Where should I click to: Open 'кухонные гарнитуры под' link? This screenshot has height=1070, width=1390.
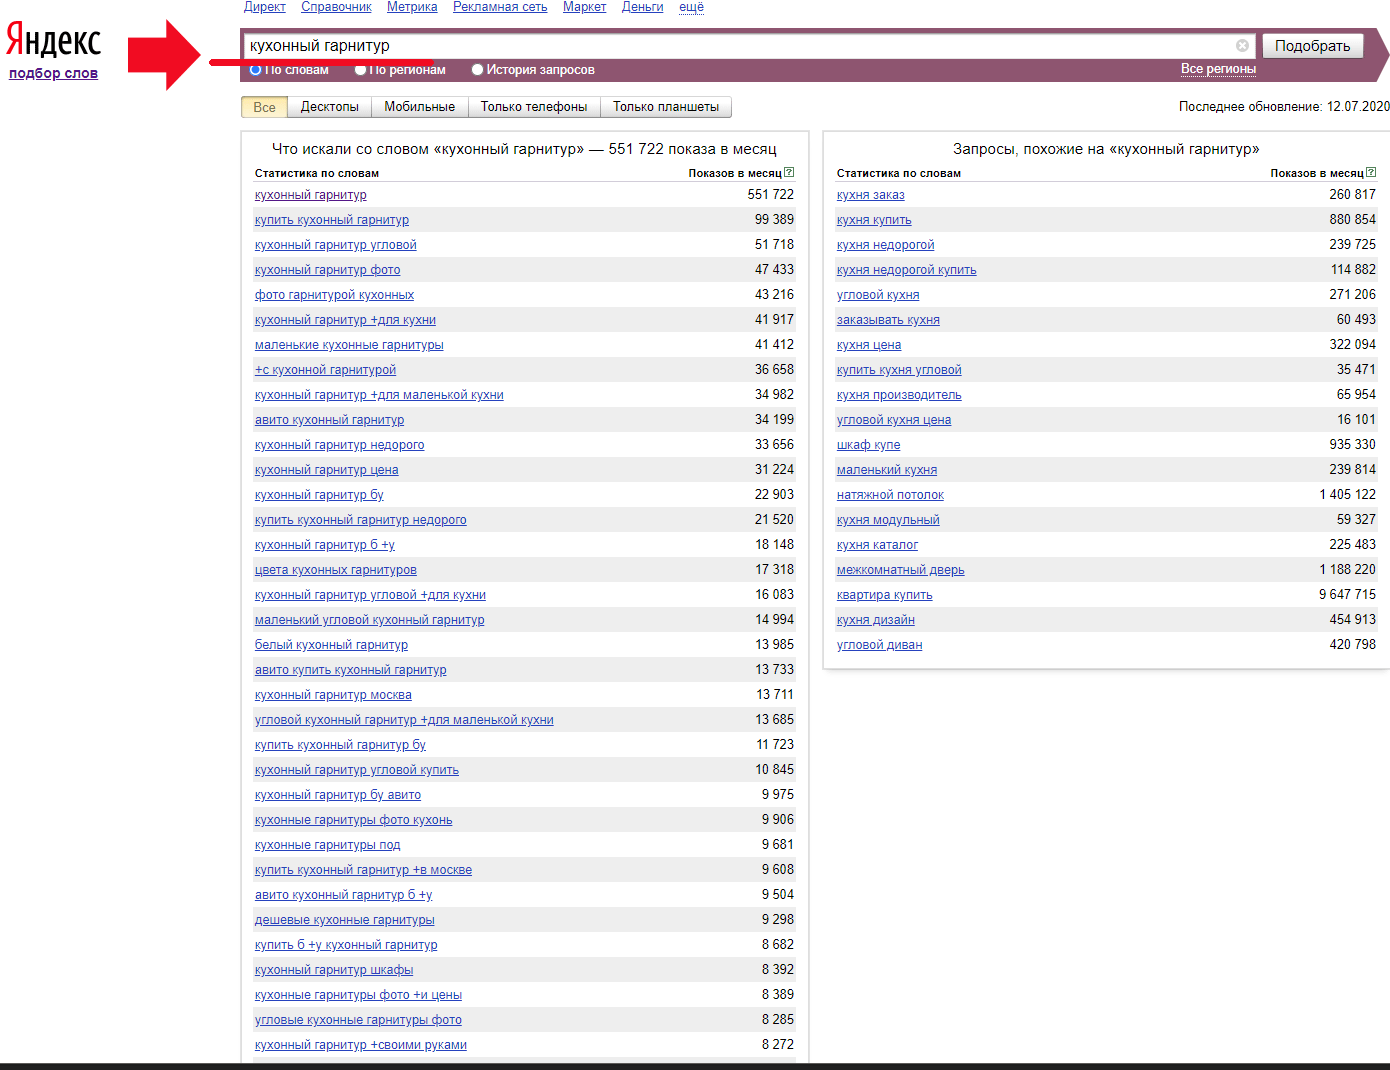pyautogui.click(x=327, y=845)
